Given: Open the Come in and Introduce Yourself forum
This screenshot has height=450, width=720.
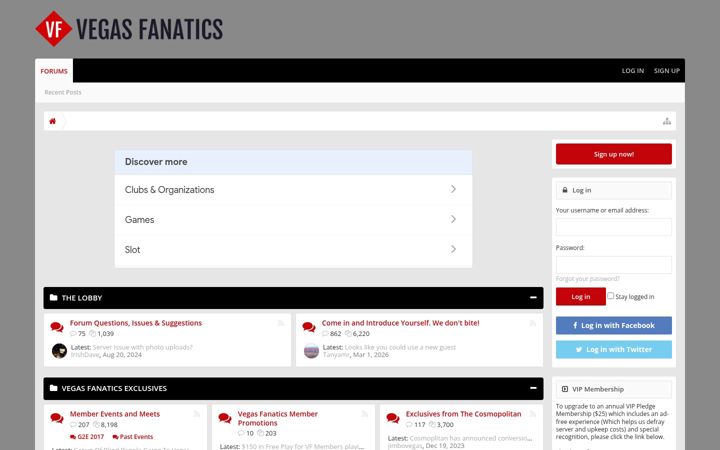Looking at the screenshot, I should click(x=400, y=323).
